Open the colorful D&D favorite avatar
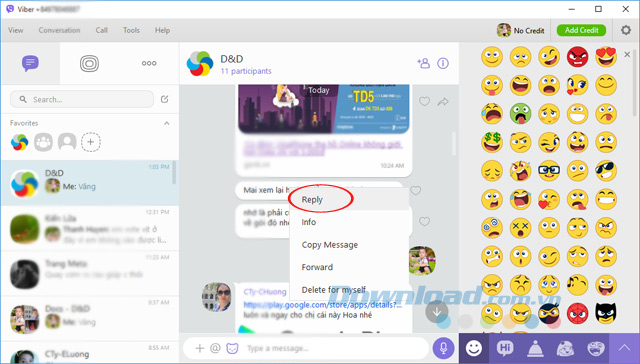The image size is (640, 364). coord(20,142)
